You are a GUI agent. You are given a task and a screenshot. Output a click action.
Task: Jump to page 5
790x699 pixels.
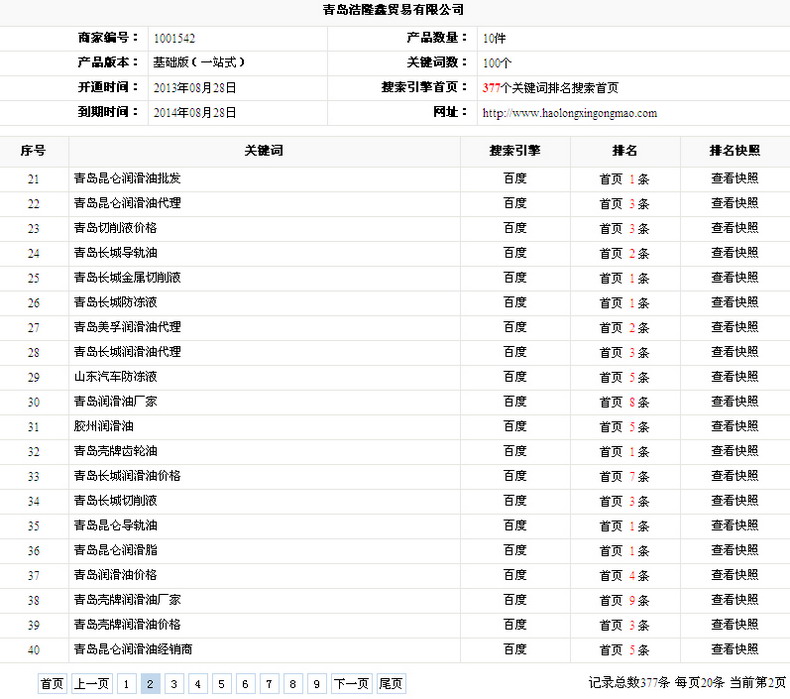pyautogui.click(x=221, y=684)
